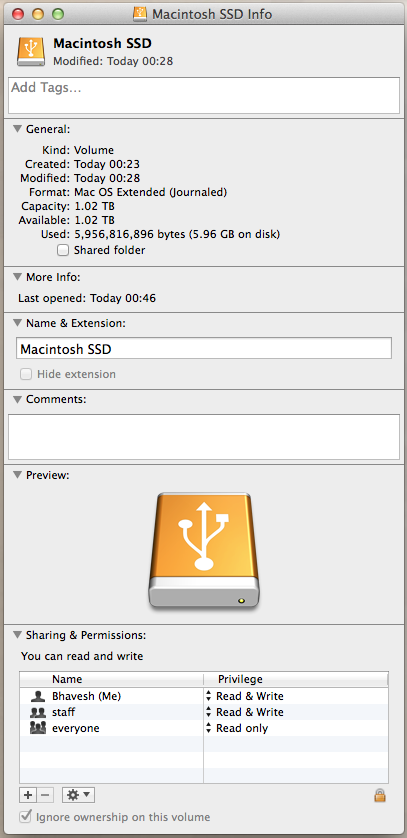Click the Created value Today 00:23
The width and height of the screenshot is (407, 838).
[x=107, y=164]
